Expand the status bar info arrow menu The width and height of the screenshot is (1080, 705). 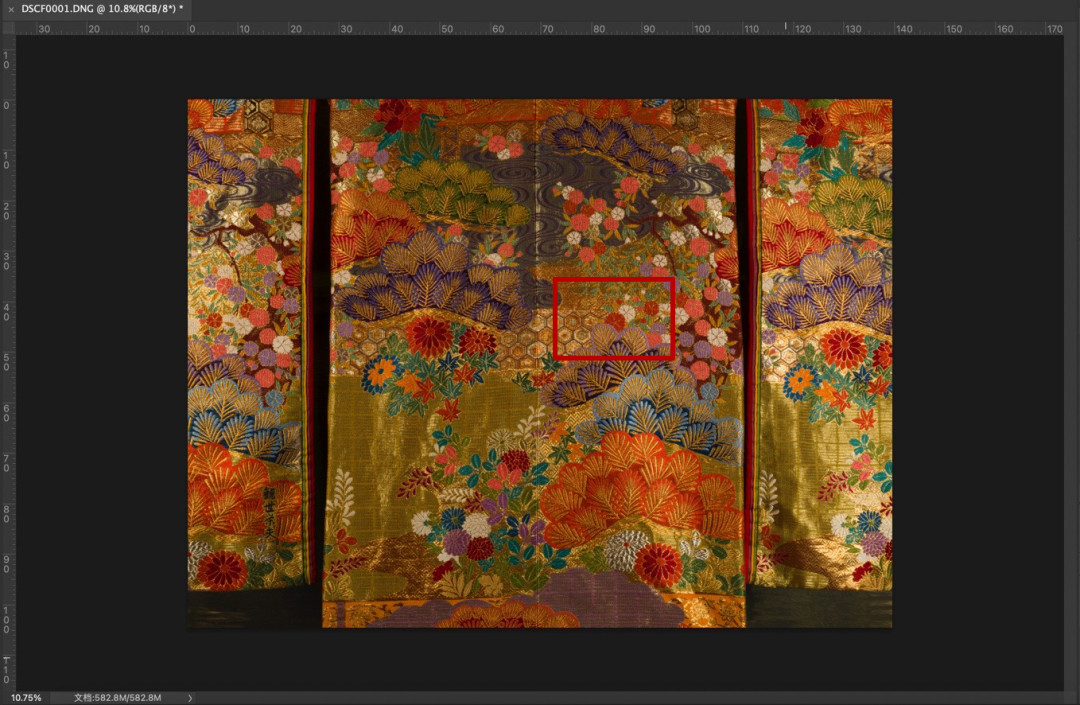pyautogui.click(x=190, y=697)
